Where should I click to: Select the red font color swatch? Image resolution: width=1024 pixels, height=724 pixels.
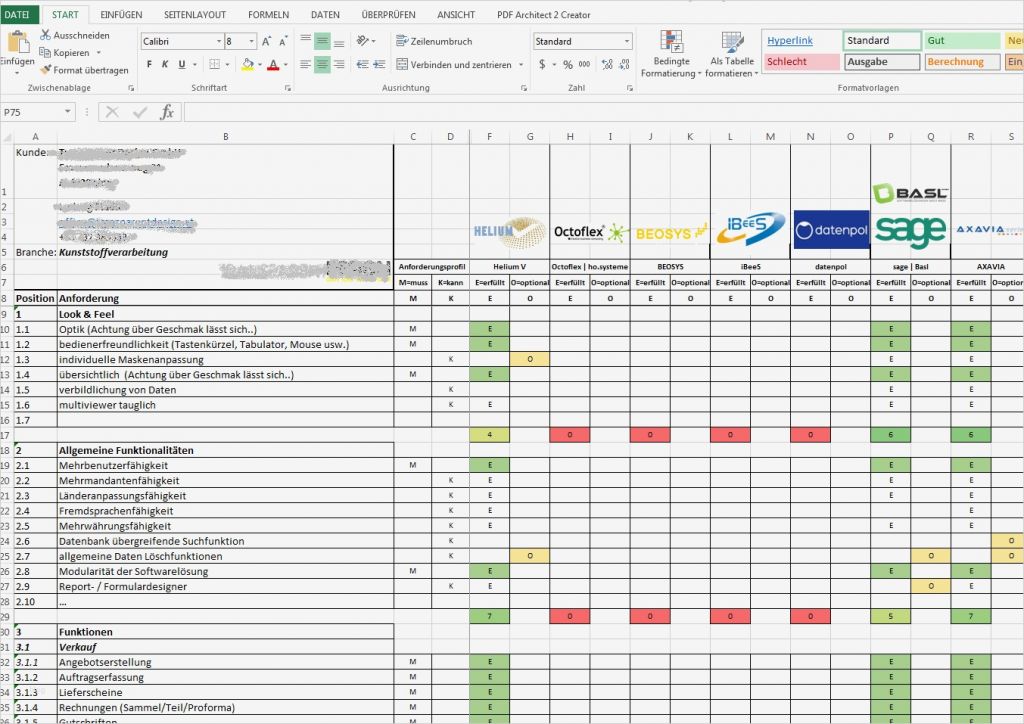272,66
